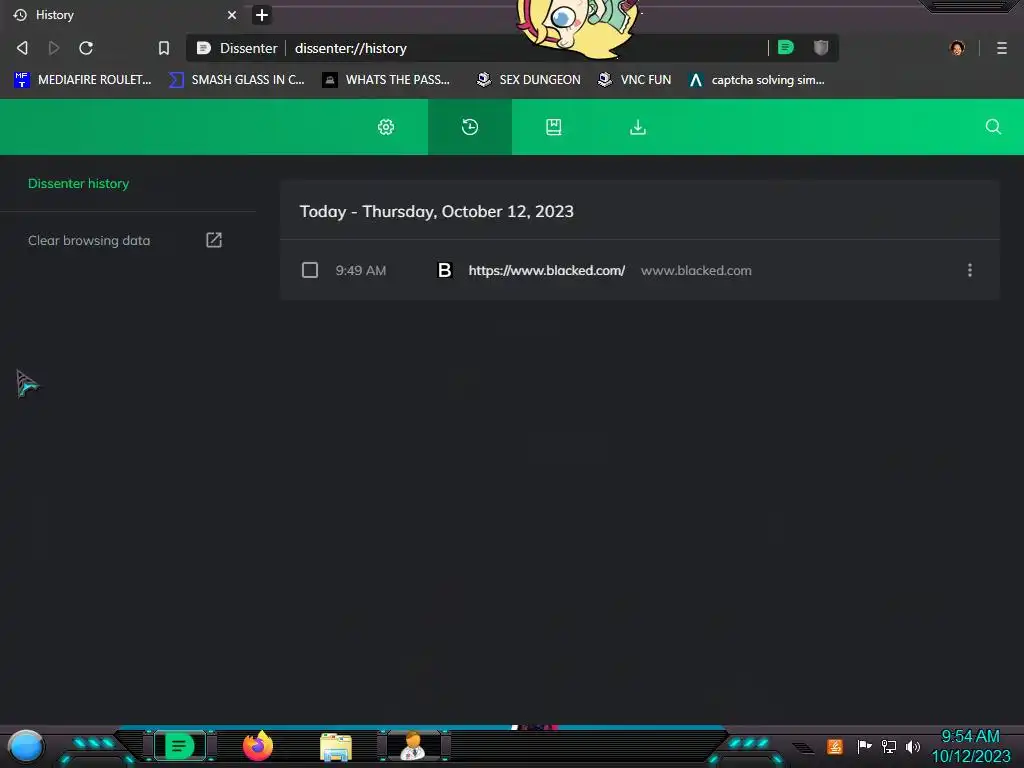Launch Firefox from the taskbar

tap(258, 746)
